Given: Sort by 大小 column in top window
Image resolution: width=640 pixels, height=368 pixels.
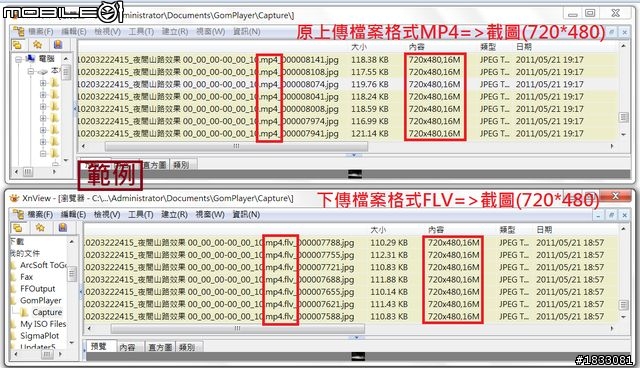Looking at the screenshot, I should point(358,47).
